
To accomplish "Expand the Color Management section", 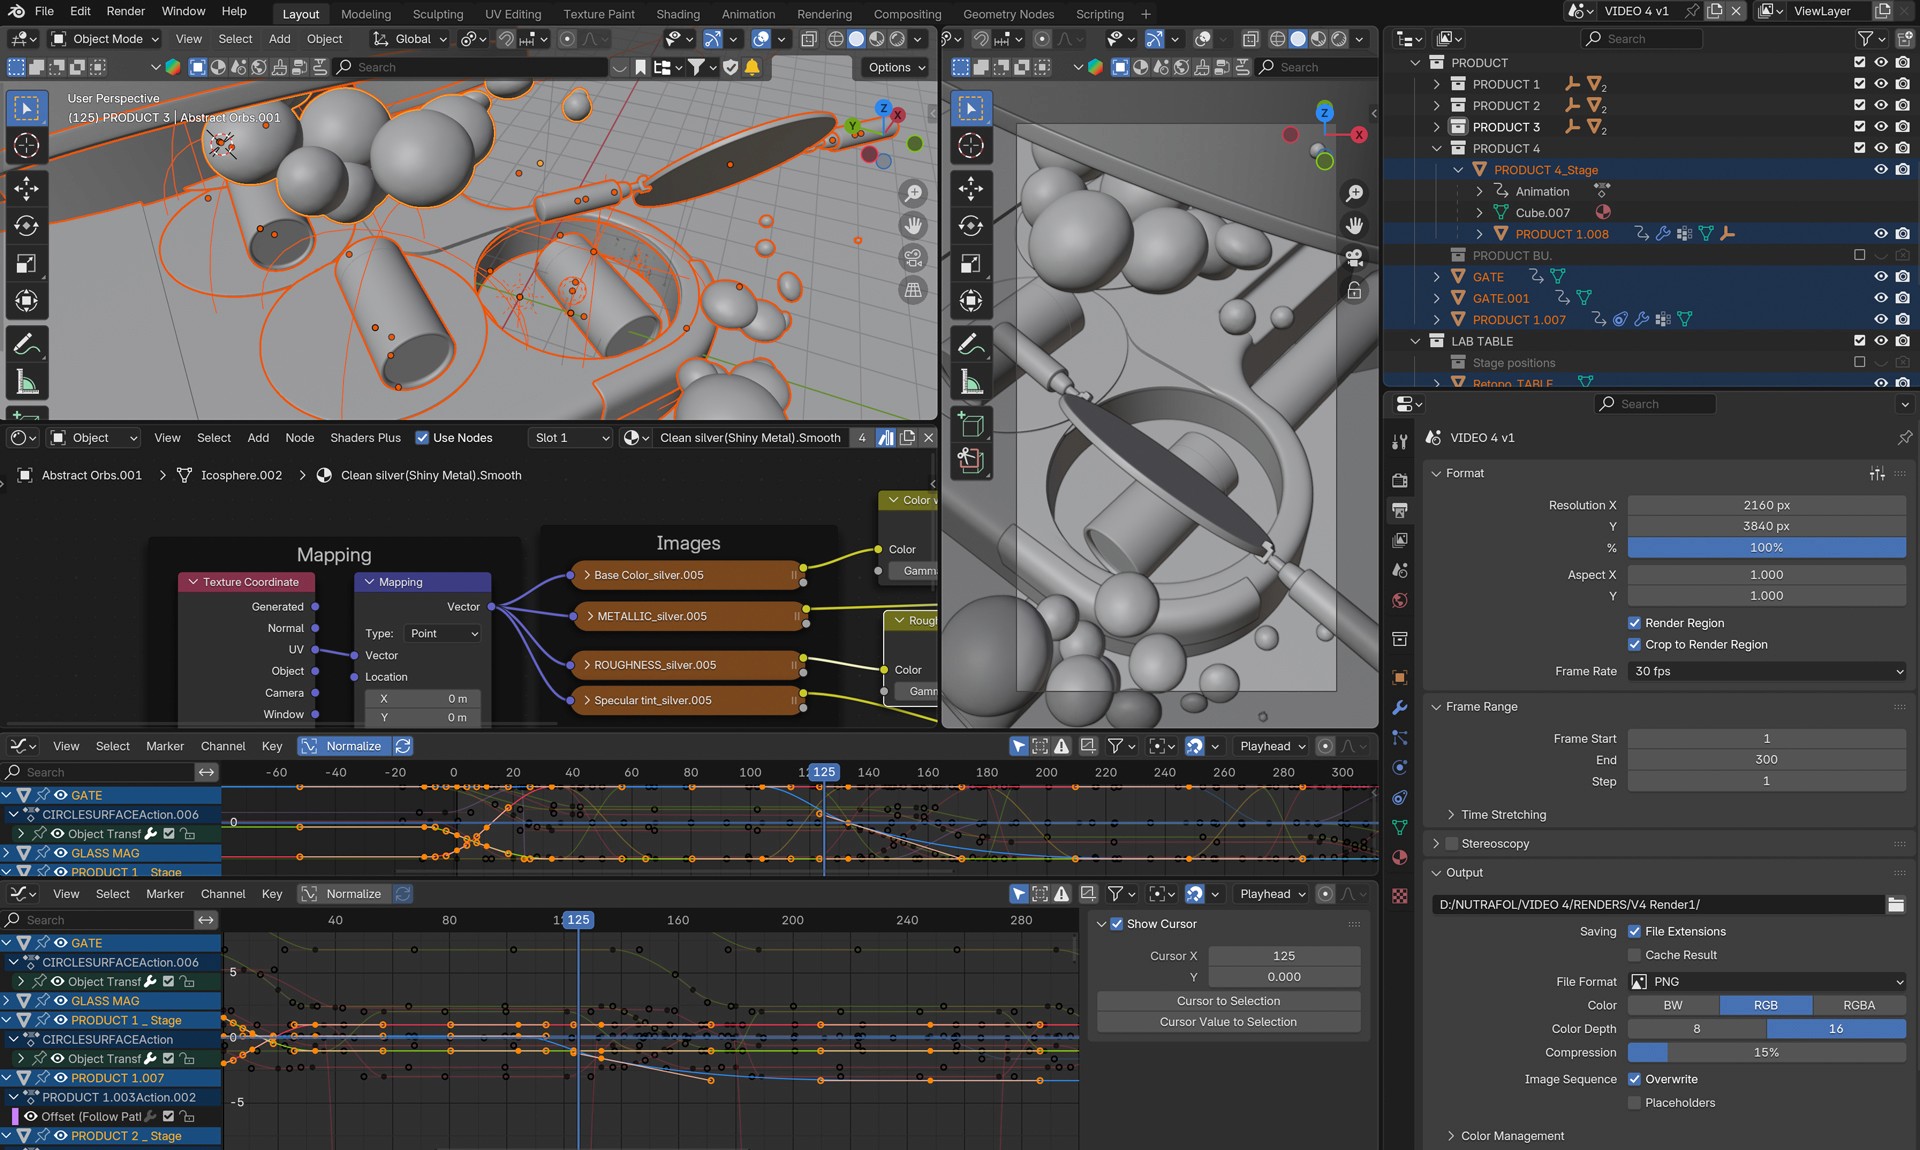I will (x=1511, y=1136).
